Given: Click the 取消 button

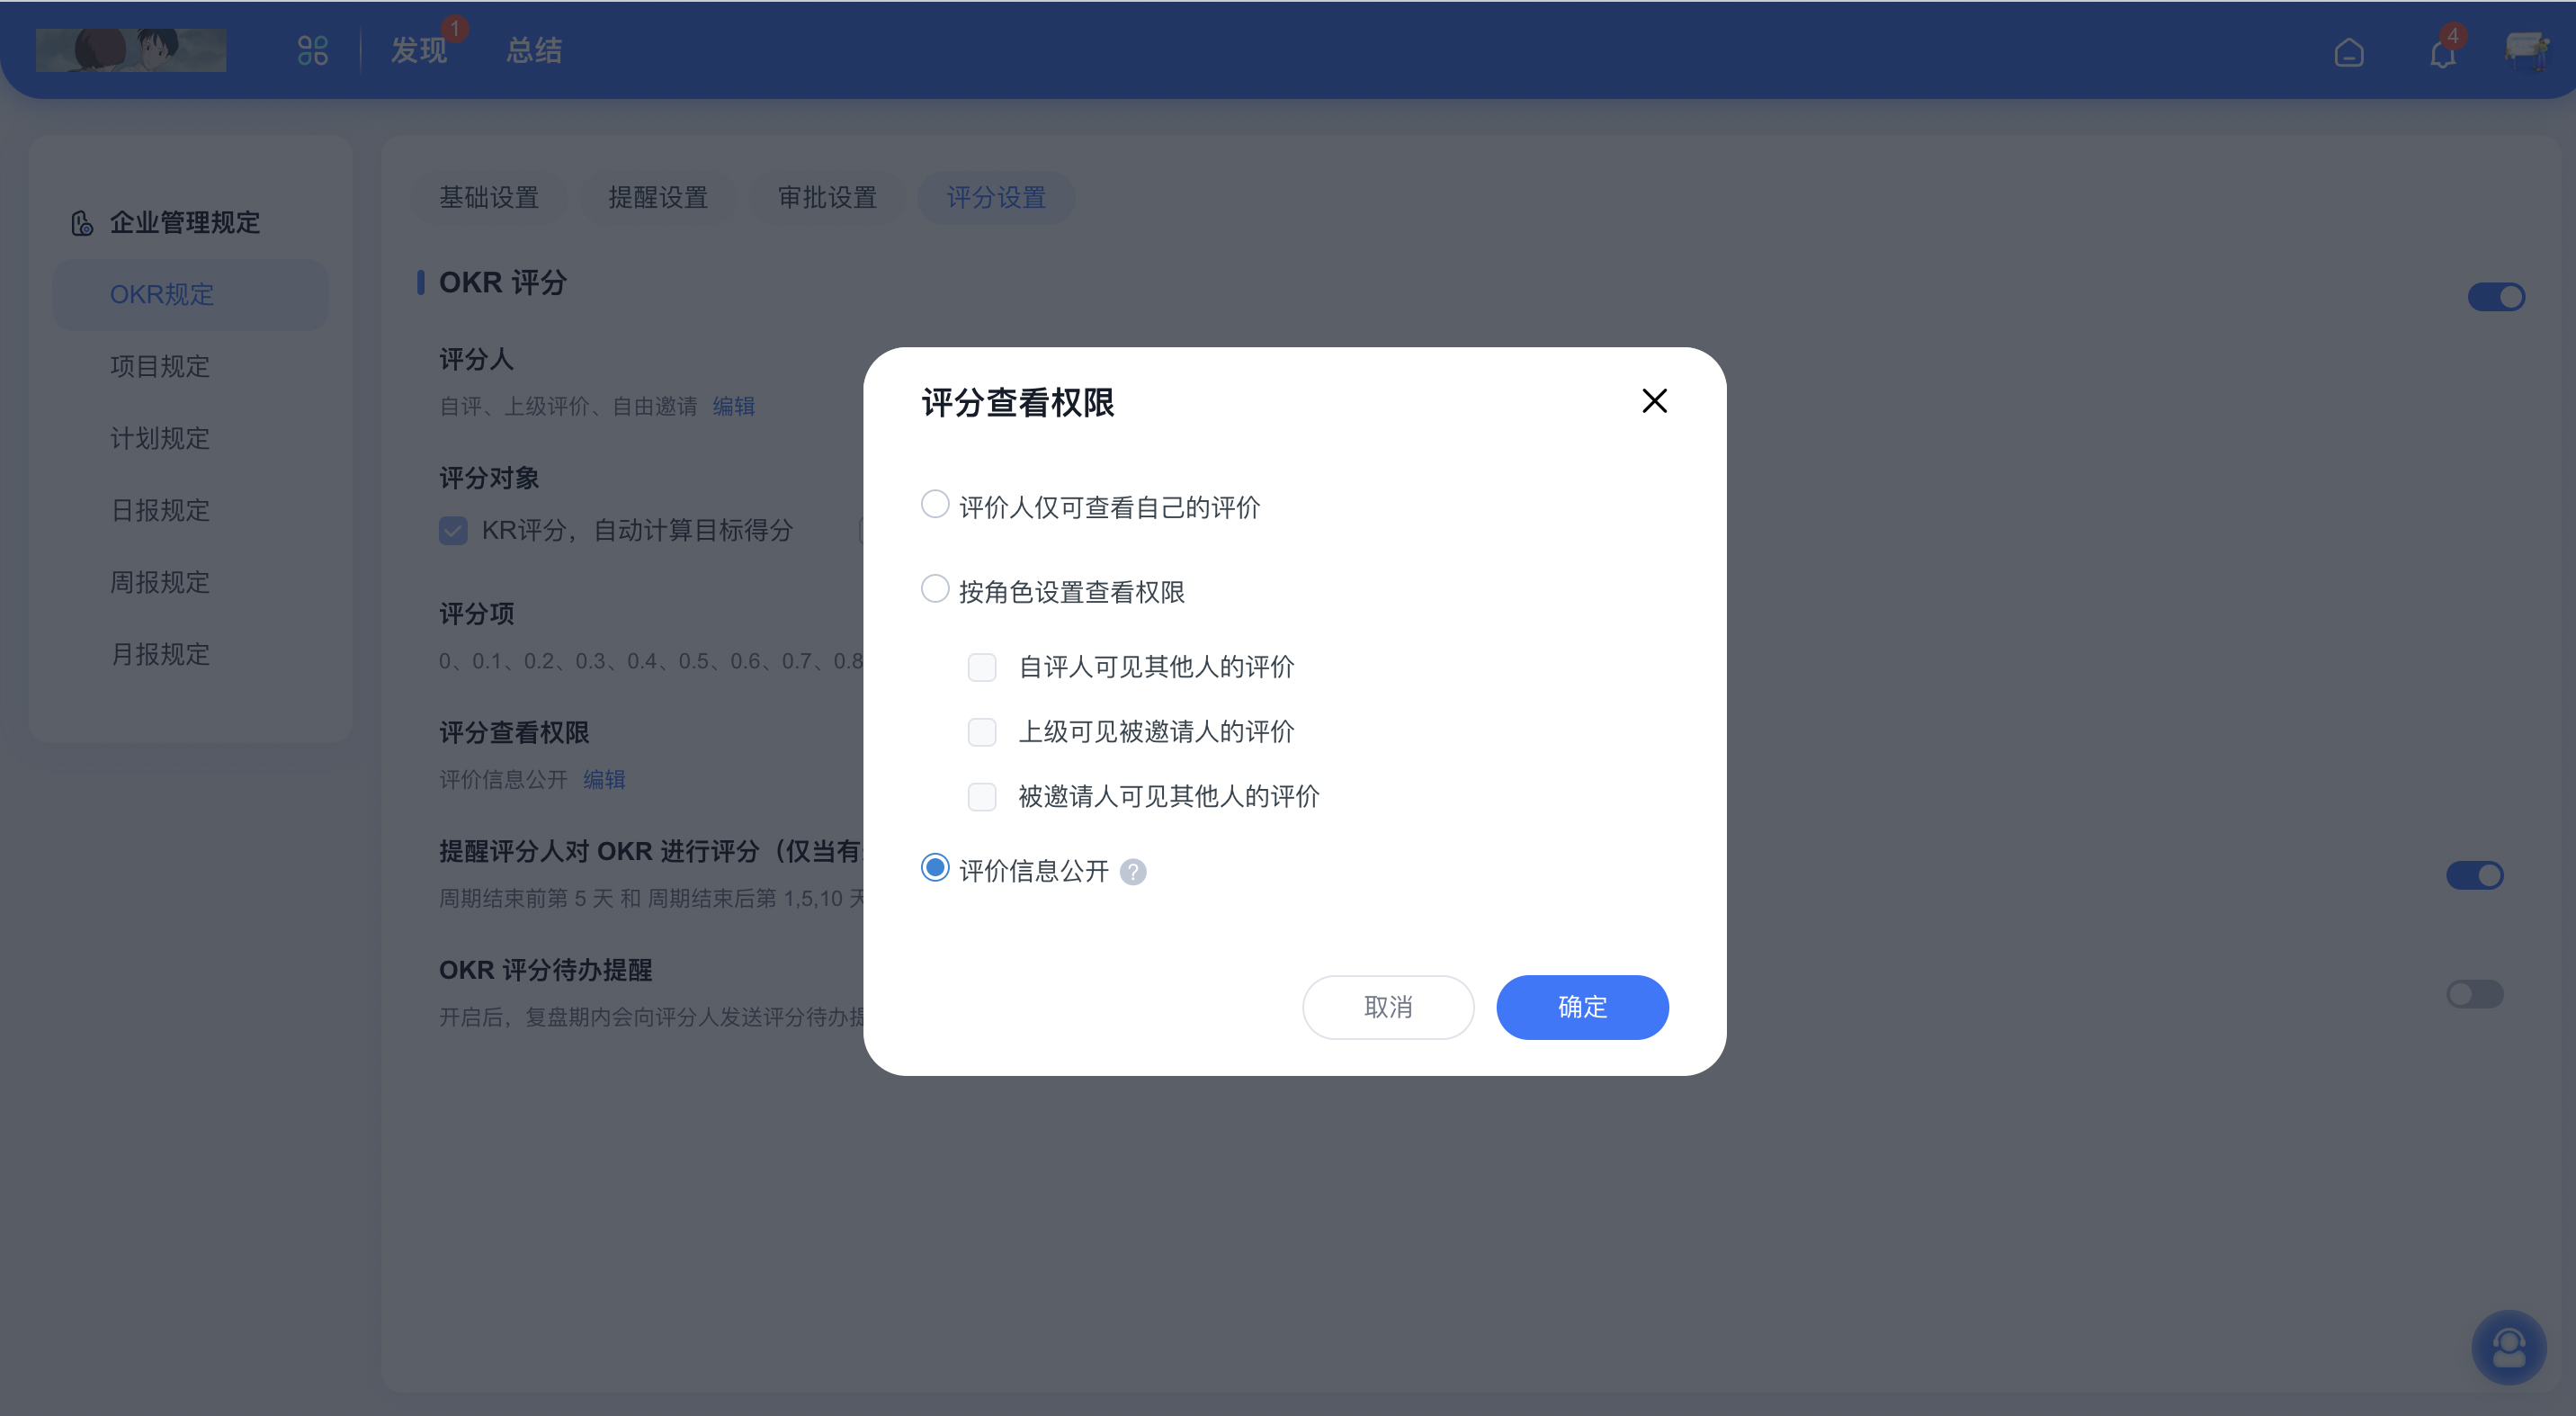Looking at the screenshot, I should click(1388, 1007).
